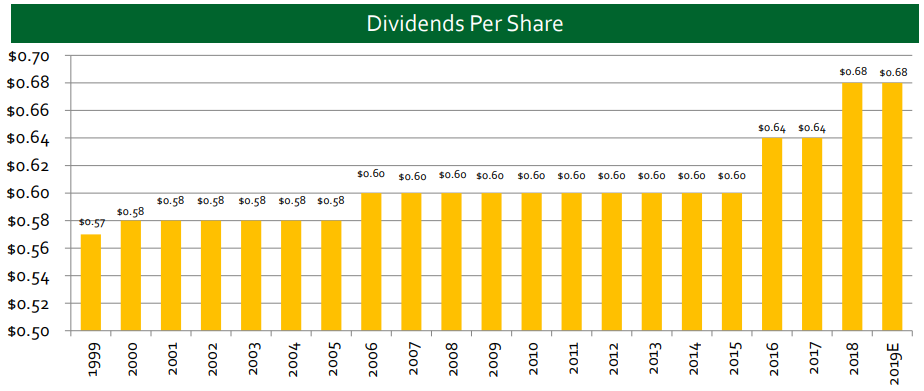
Task: Click the 2003 bar labeled $0.58
Action: 251,276
